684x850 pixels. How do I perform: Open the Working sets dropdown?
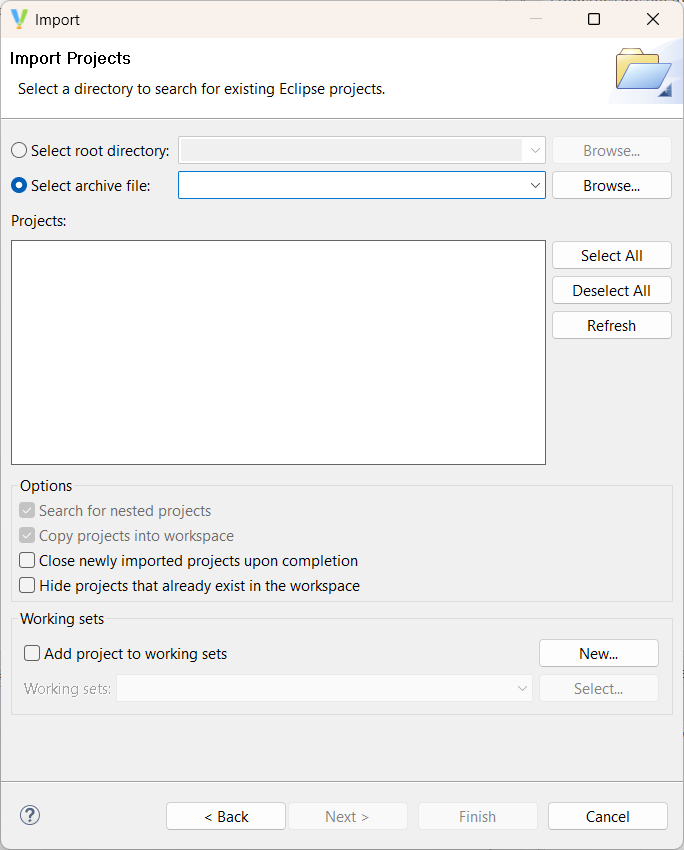[521, 688]
